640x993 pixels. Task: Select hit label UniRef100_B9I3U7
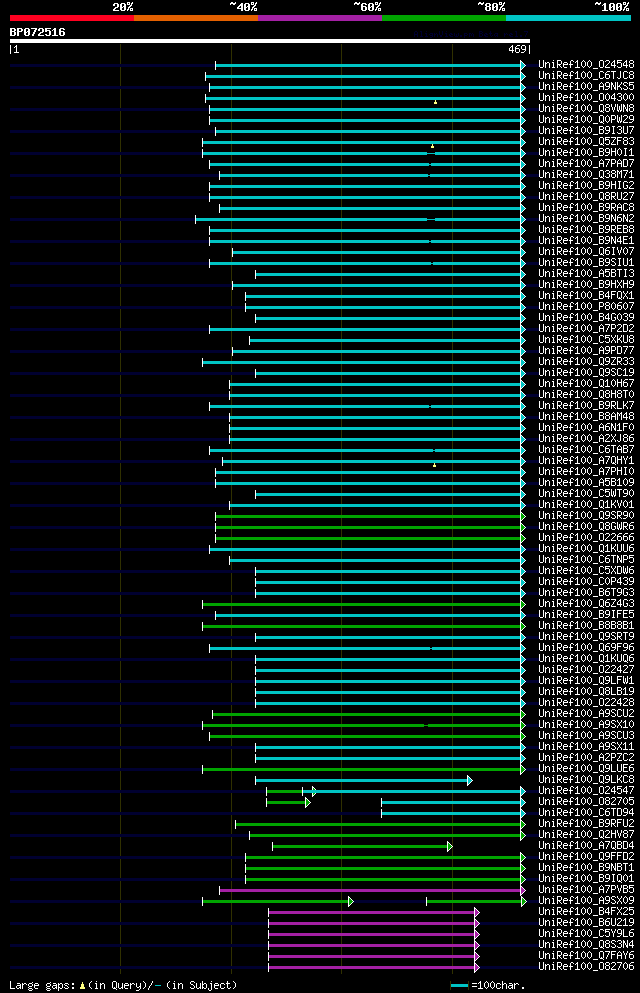pyautogui.click(x=586, y=130)
